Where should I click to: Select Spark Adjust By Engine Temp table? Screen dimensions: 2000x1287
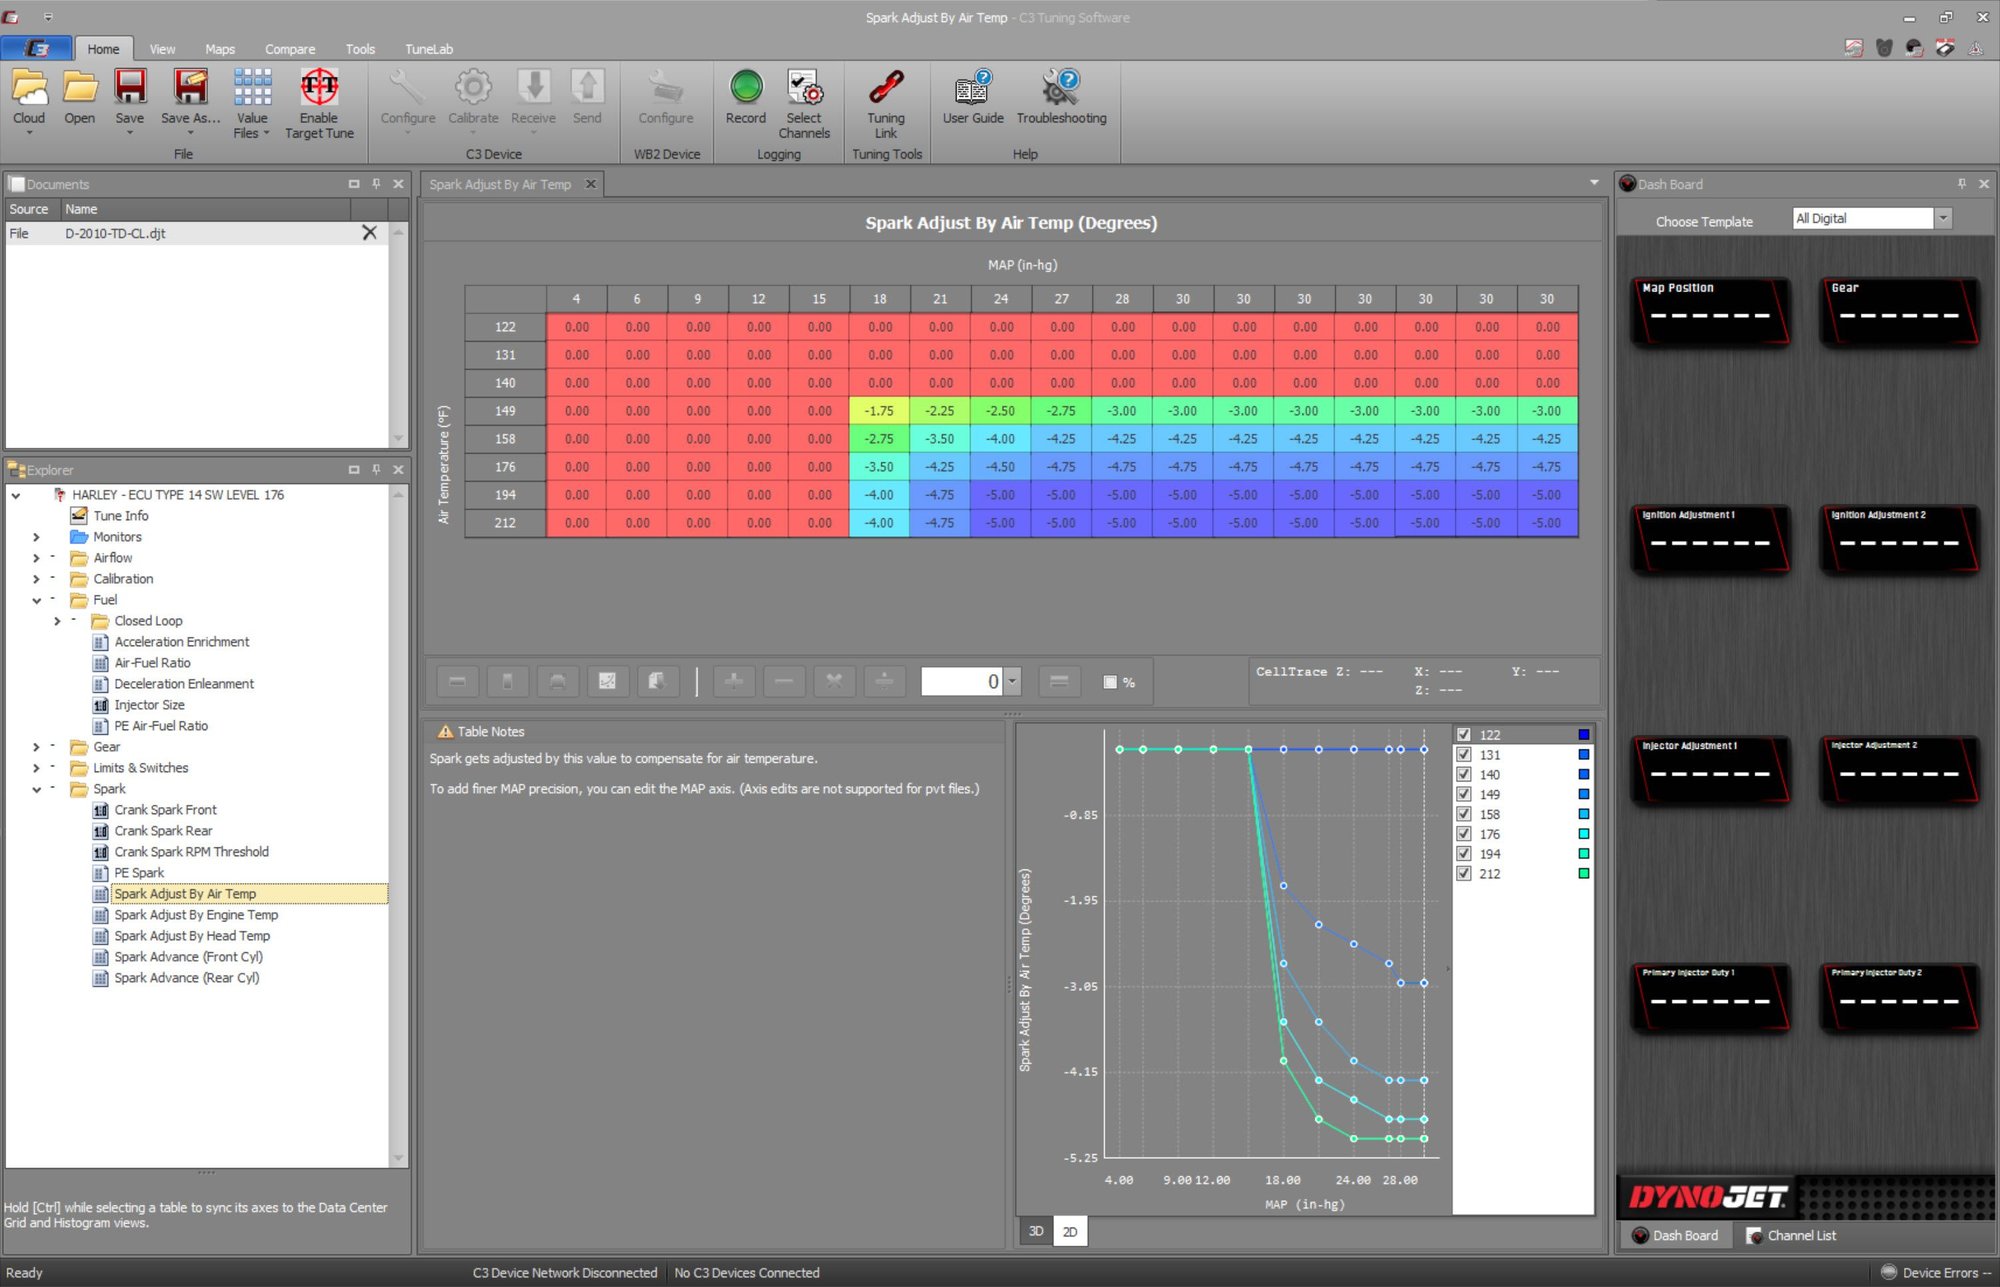click(x=196, y=915)
